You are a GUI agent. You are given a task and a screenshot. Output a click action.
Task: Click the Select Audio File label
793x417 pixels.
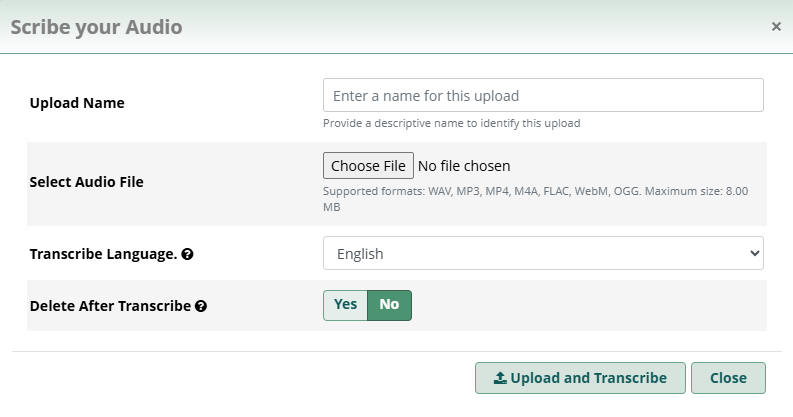pos(87,182)
